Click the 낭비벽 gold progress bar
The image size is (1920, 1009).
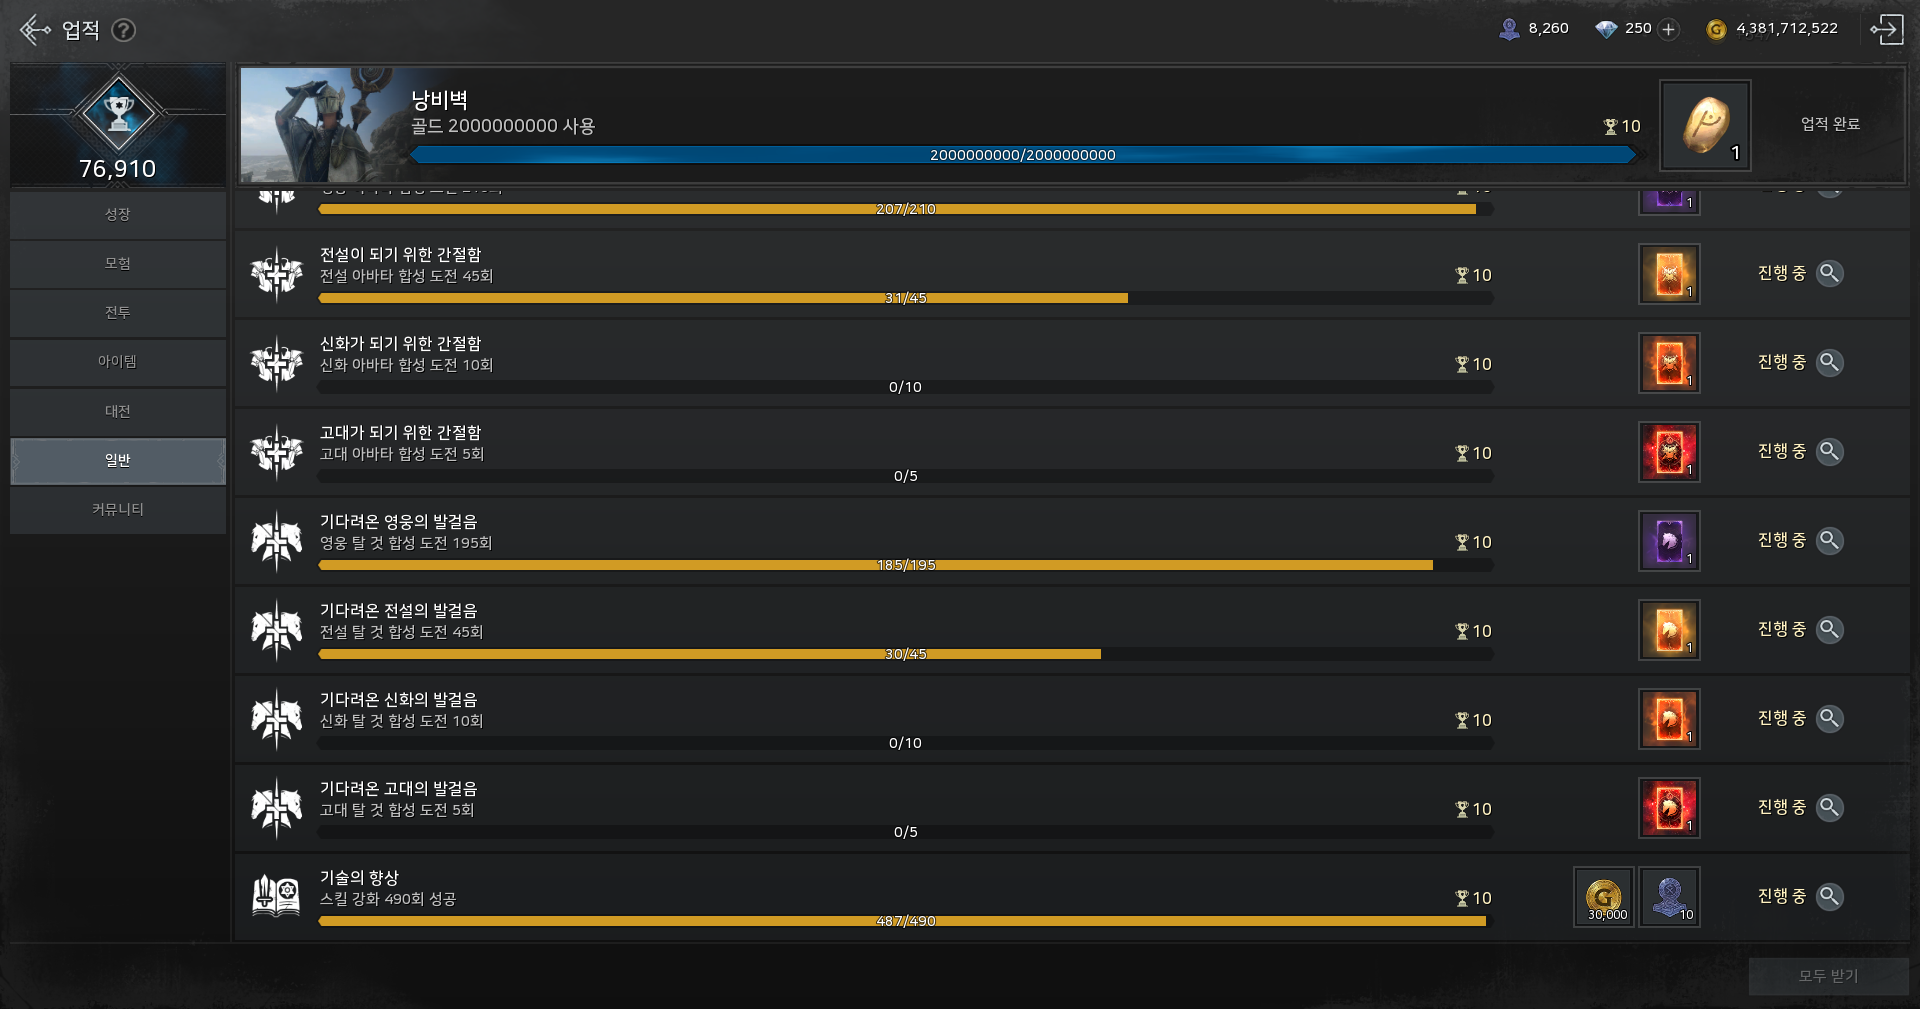coord(1022,155)
